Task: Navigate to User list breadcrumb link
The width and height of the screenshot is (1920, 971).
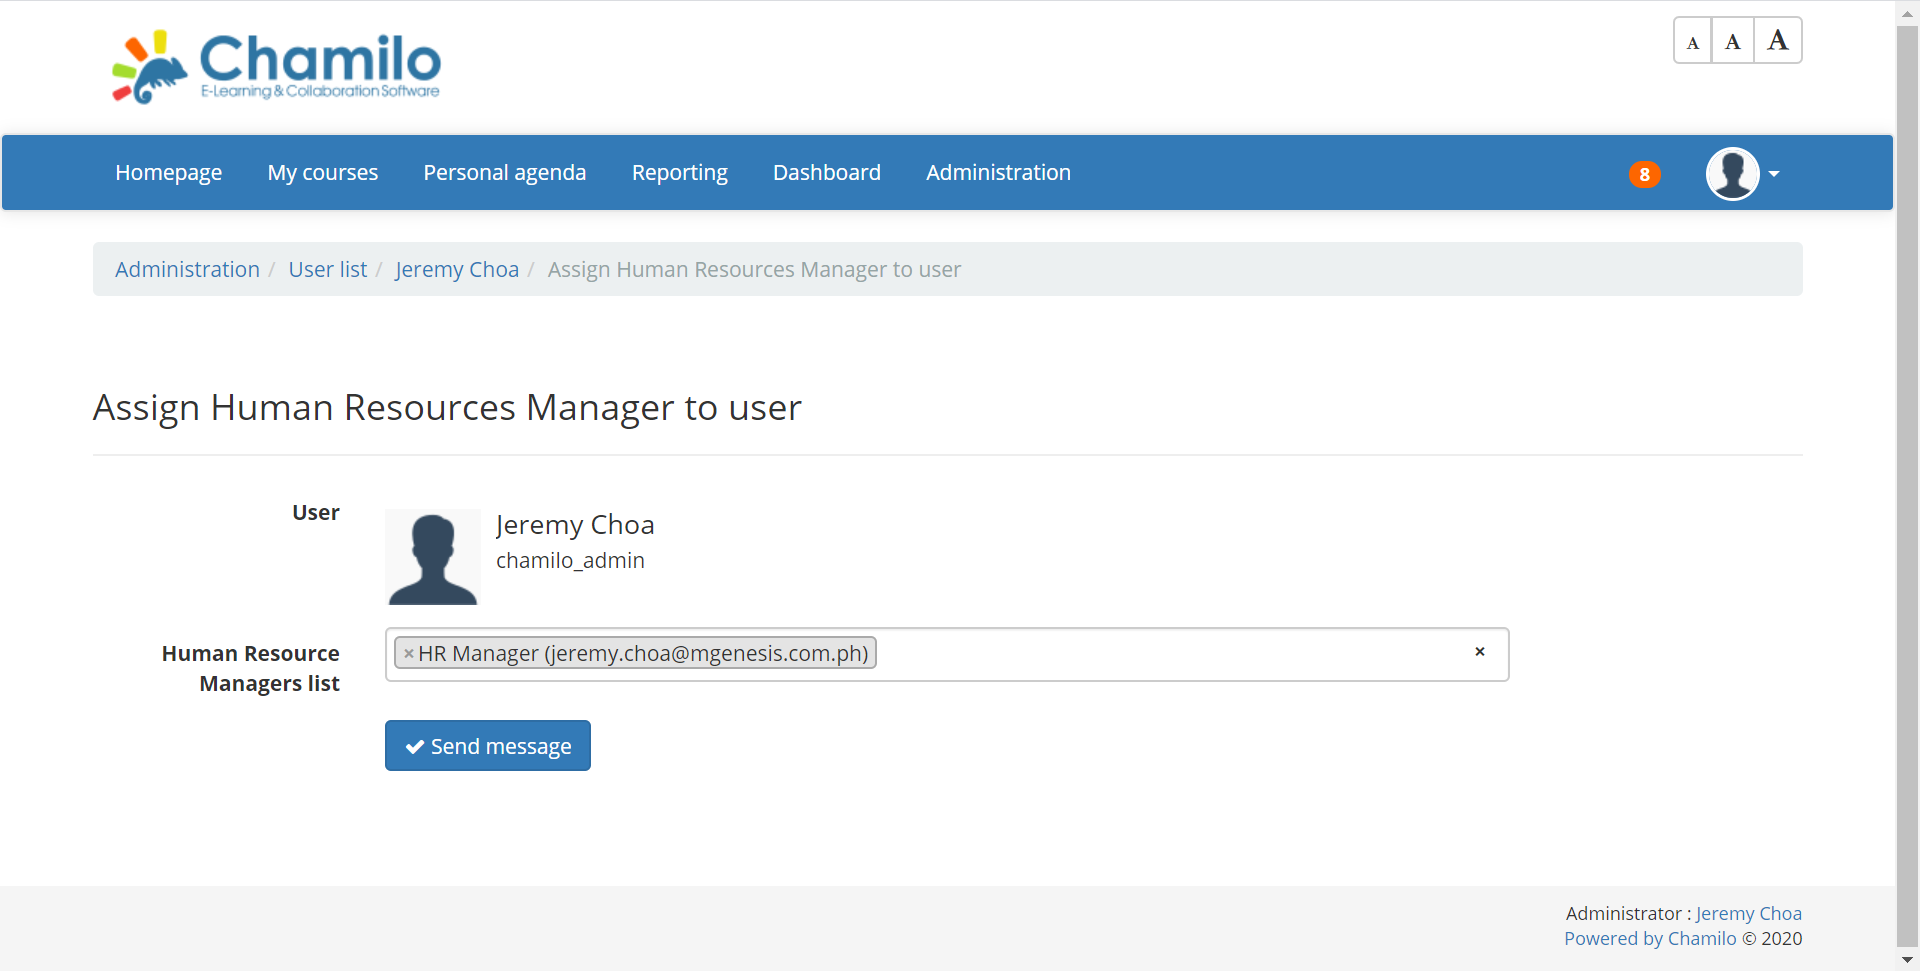Action: (327, 269)
